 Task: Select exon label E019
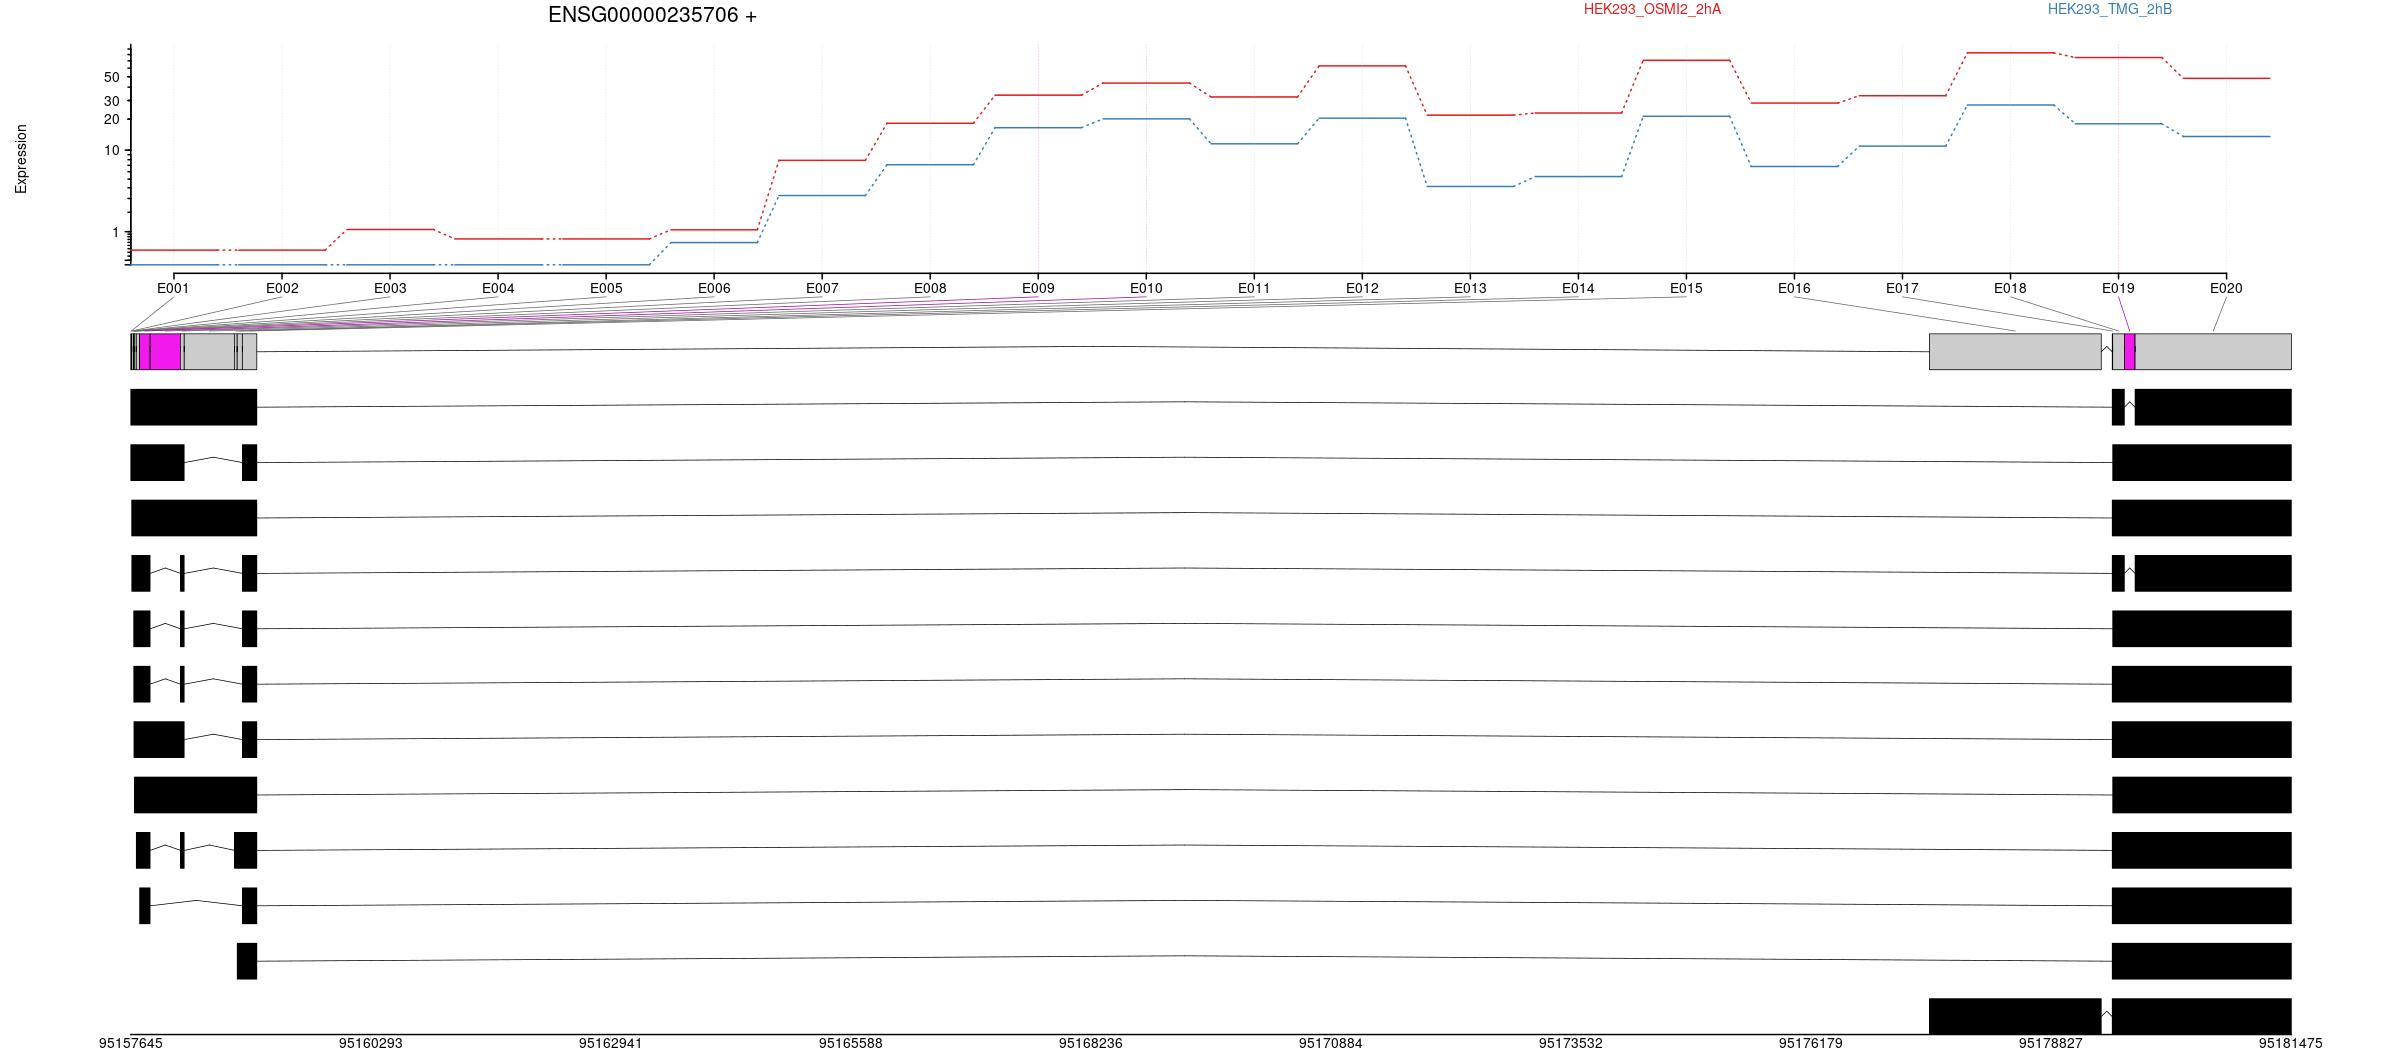click(2118, 288)
